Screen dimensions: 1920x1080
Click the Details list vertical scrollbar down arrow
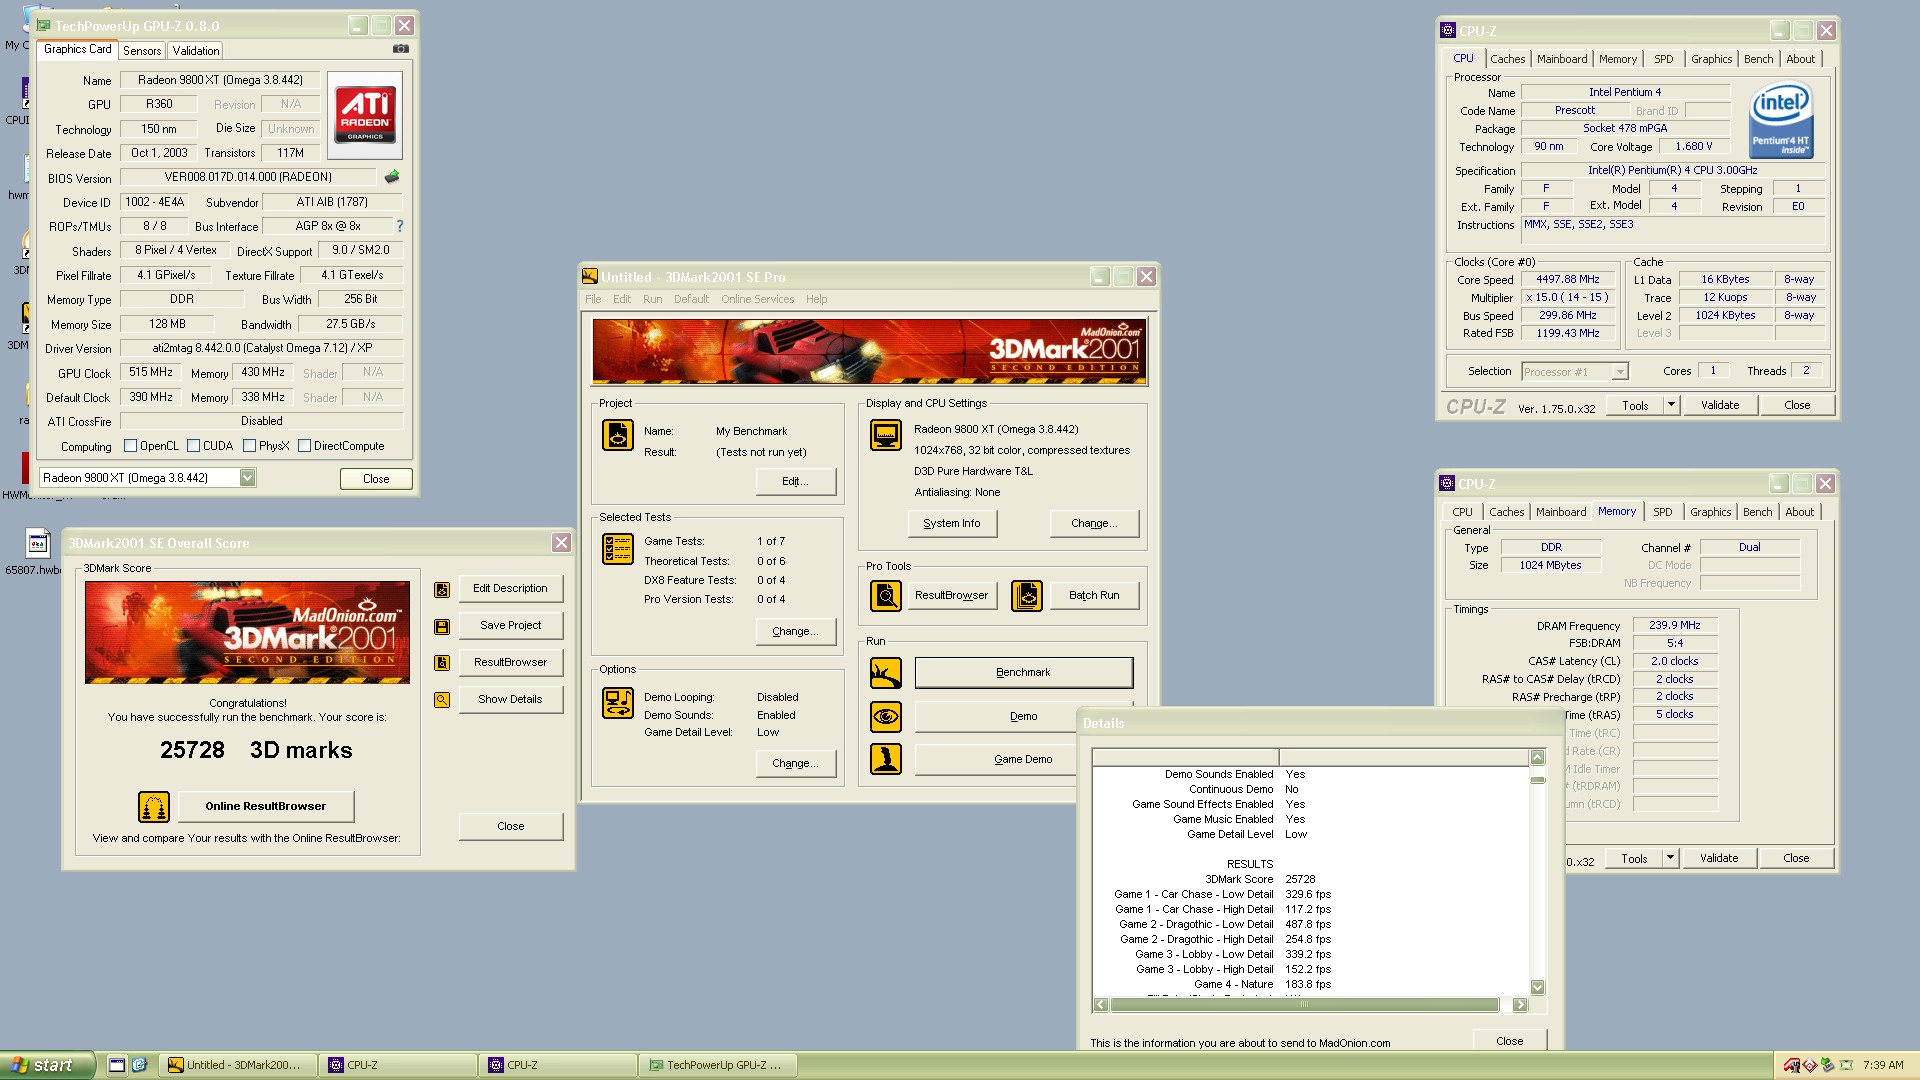point(1538,987)
